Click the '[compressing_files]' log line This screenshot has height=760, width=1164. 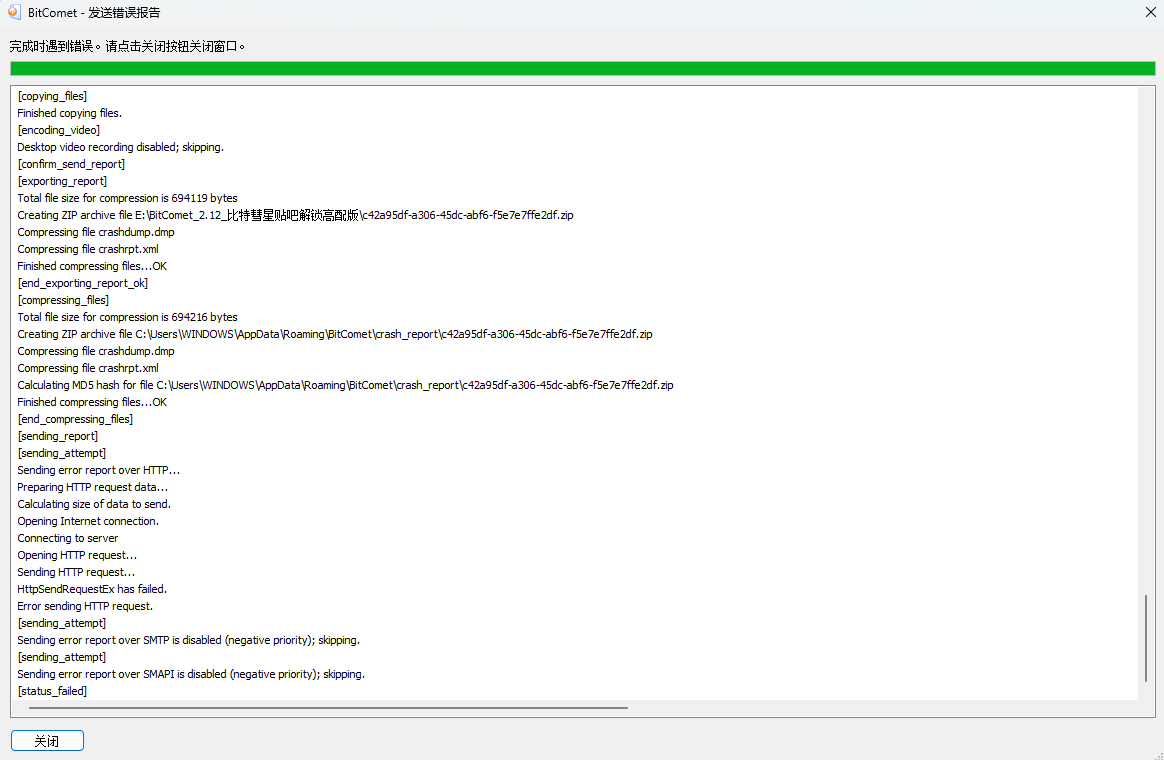63,301
